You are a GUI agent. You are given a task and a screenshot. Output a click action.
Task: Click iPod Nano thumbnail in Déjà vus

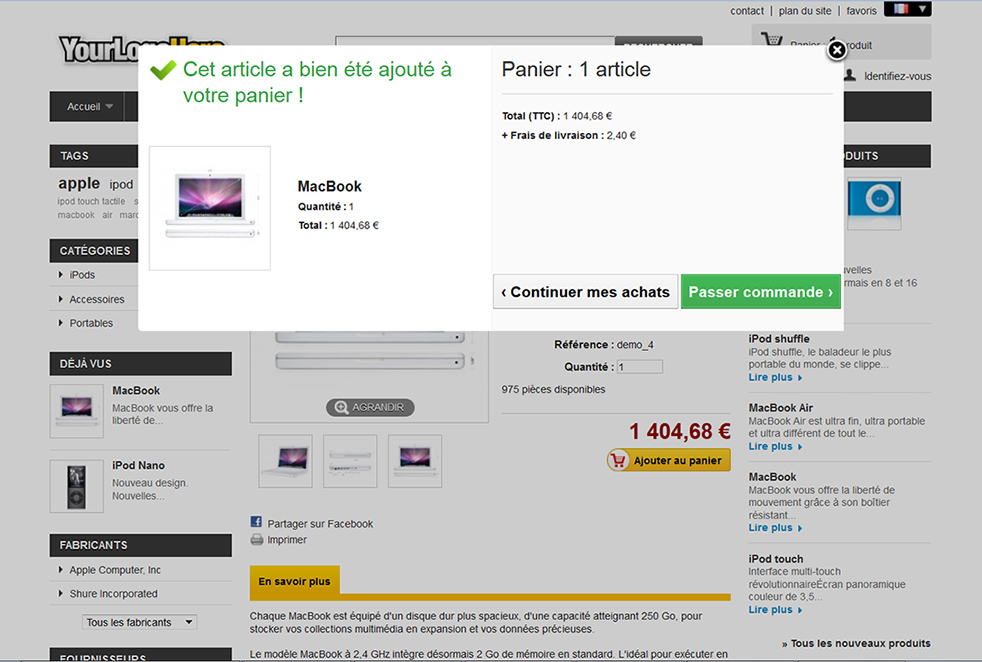click(x=76, y=486)
